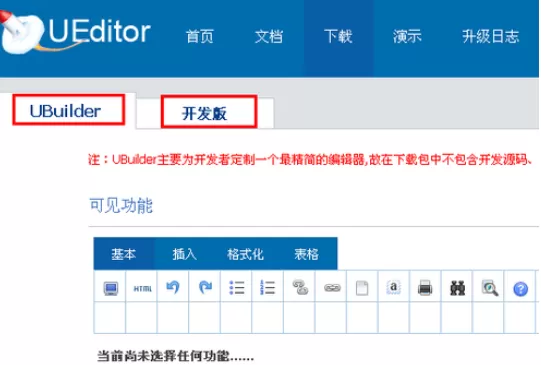Click the blank page clear document icon
The image size is (541, 365).
tap(362, 288)
